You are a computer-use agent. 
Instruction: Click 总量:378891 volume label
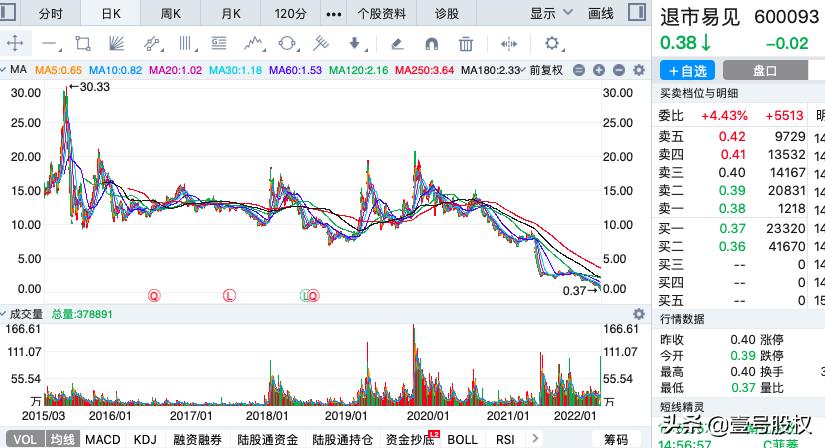tap(82, 314)
